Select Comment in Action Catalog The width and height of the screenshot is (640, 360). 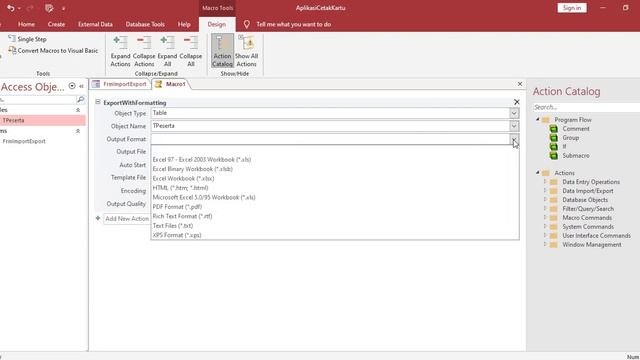pos(576,129)
